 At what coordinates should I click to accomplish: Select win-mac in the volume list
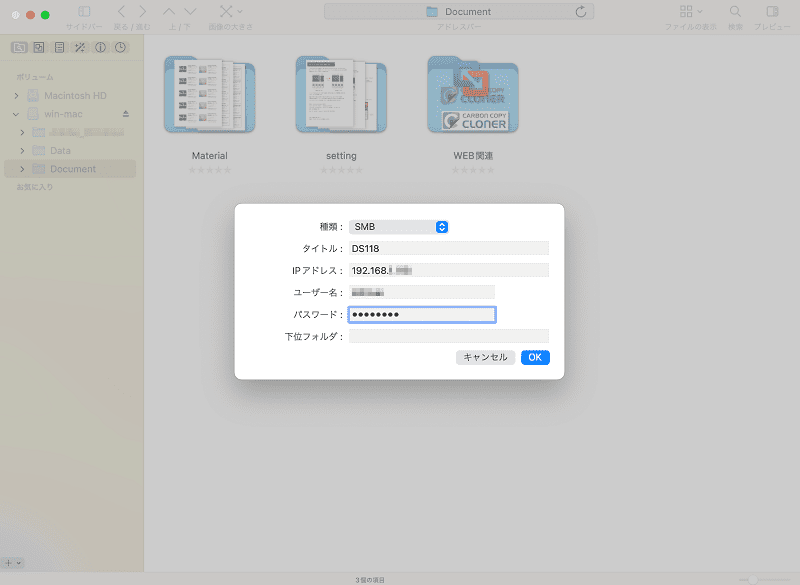point(63,114)
